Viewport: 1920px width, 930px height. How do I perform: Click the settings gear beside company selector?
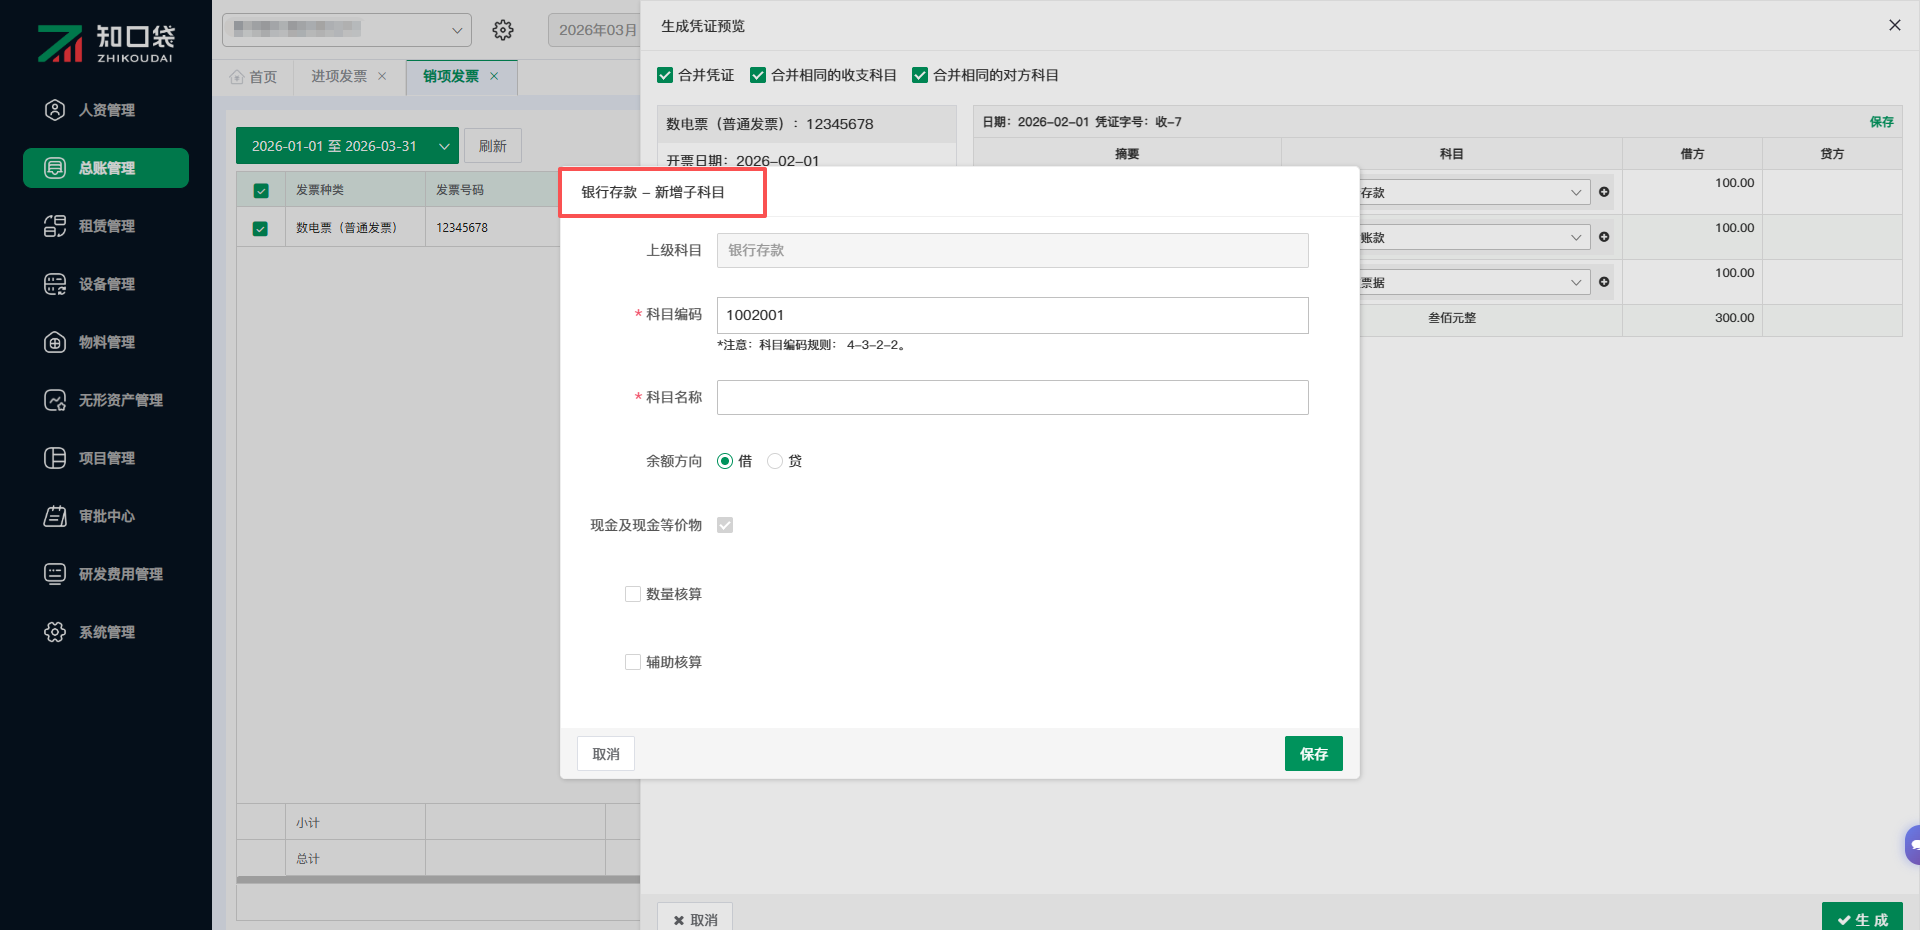click(503, 30)
